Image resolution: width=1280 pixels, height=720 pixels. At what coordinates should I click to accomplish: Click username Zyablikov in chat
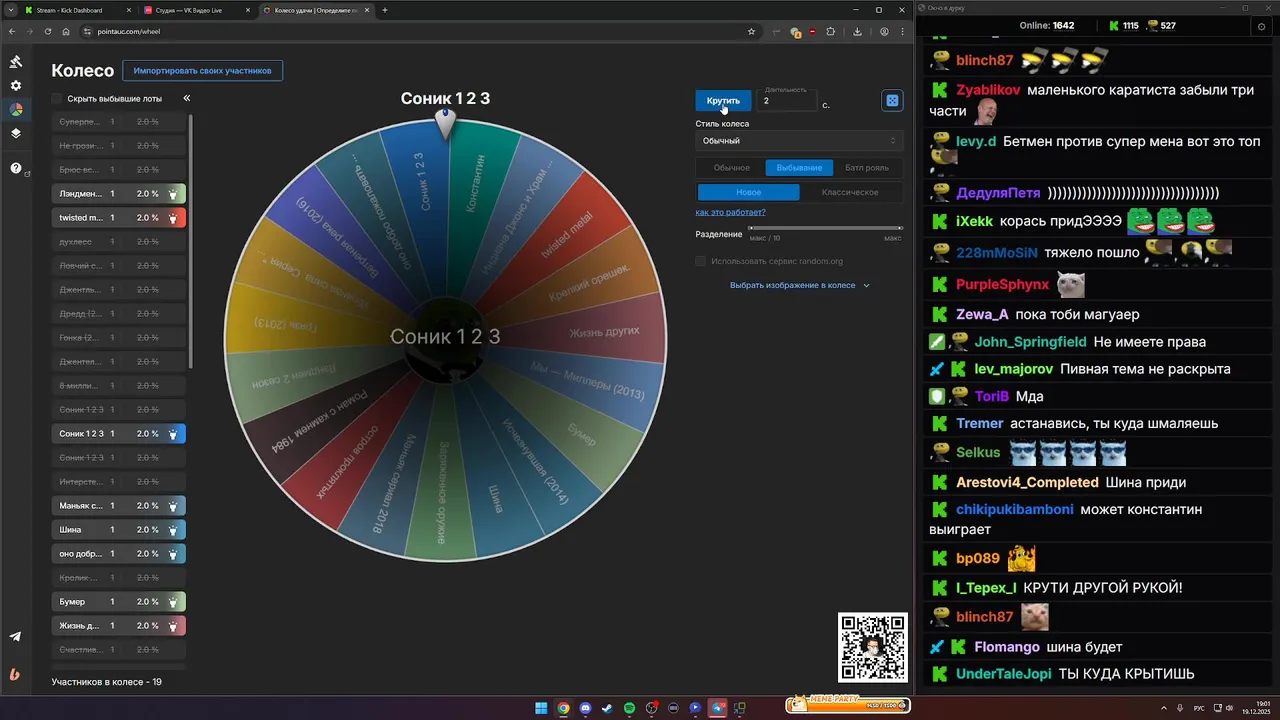click(988, 89)
